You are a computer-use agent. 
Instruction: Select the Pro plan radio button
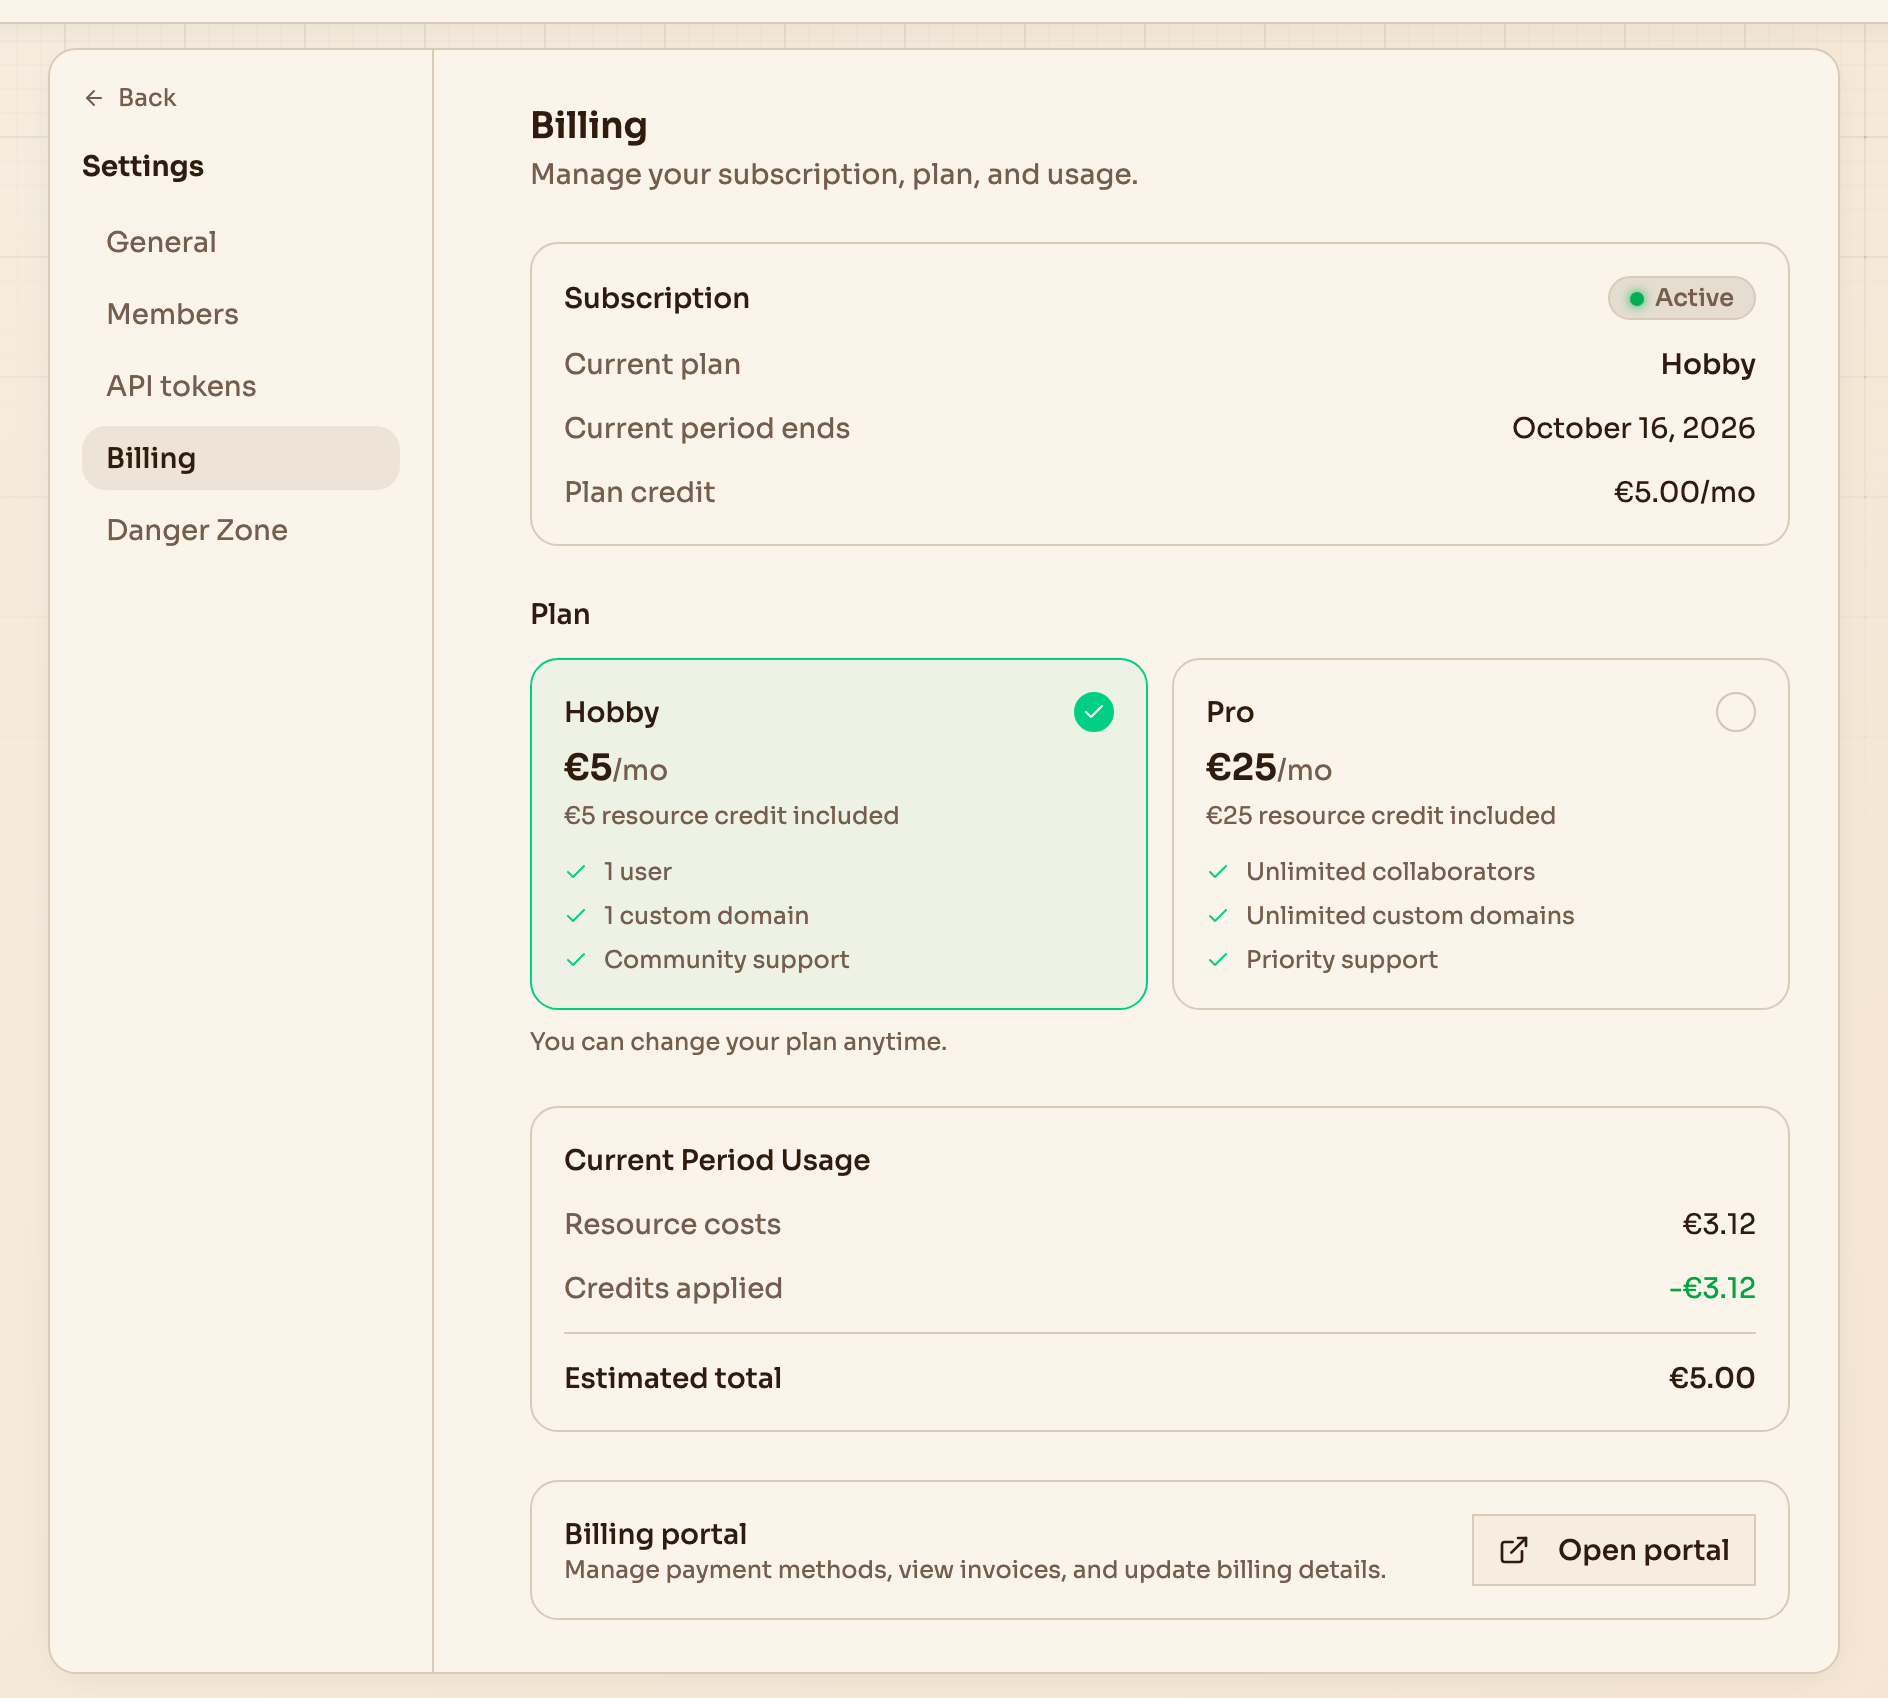point(1735,712)
